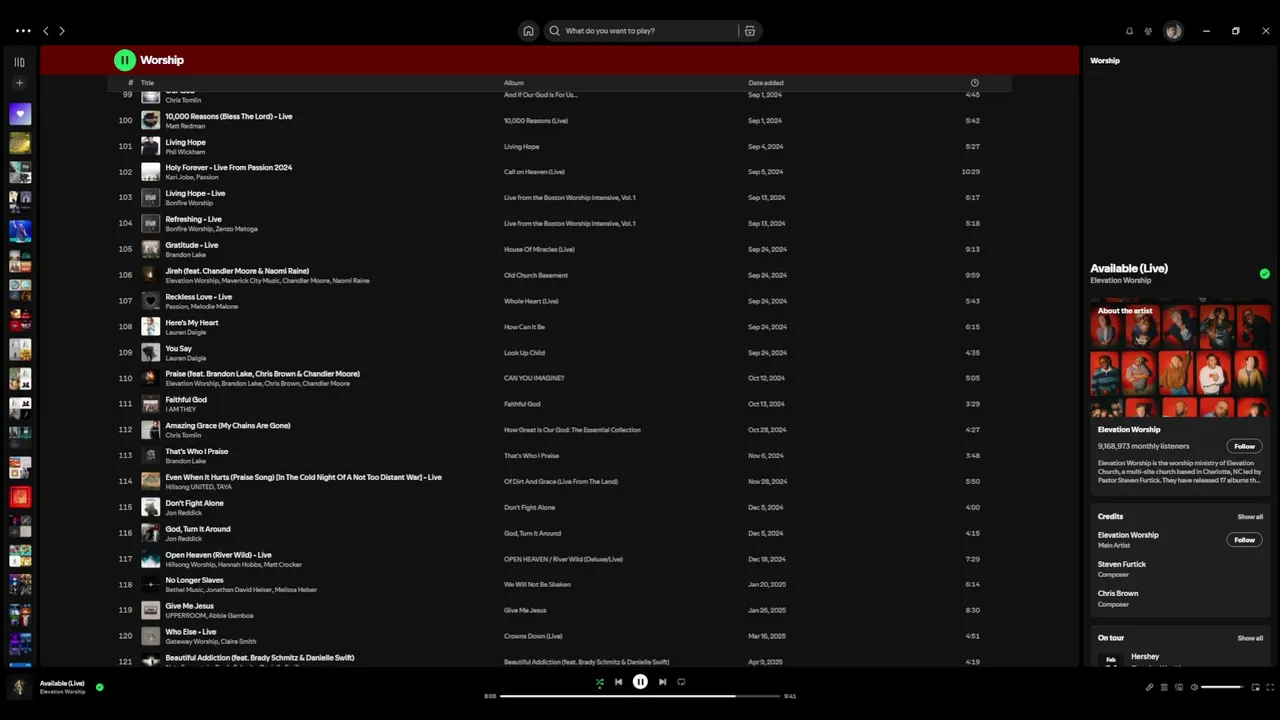Toggle the lyrics microphone icon
This screenshot has width=1280, height=720.
pyautogui.click(x=1149, y=687)
